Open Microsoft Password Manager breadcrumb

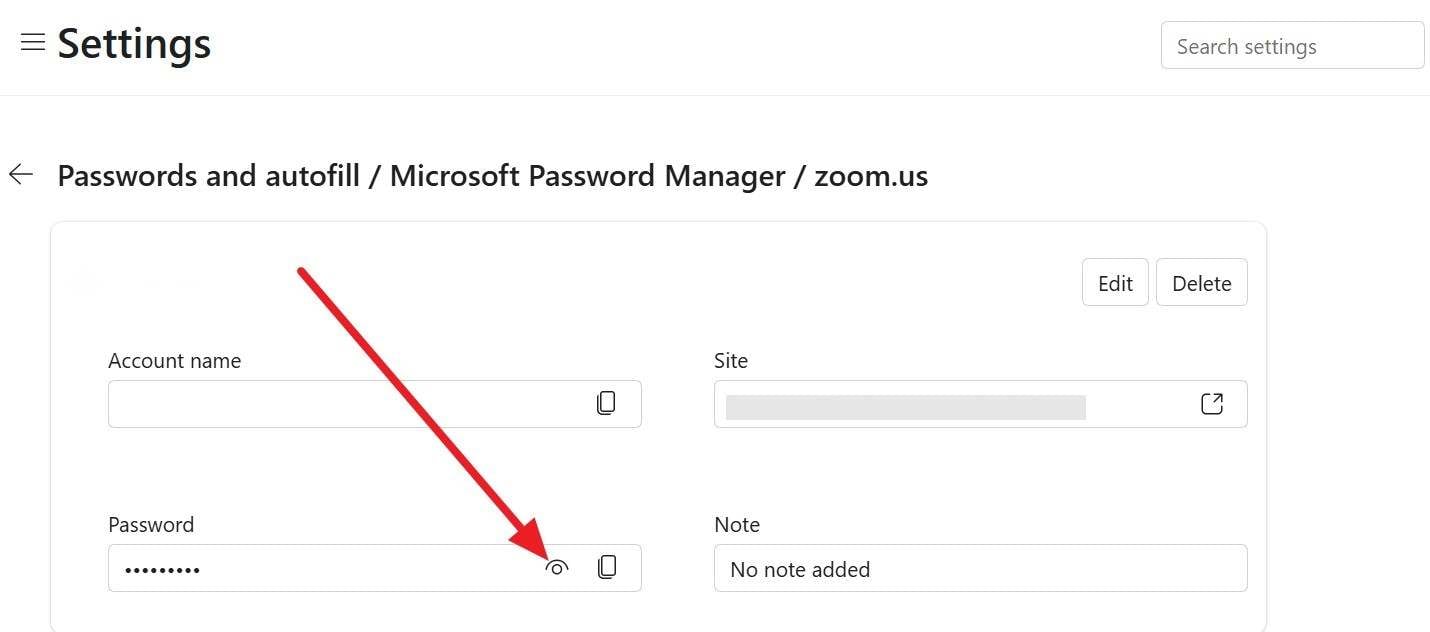point(587,176)
